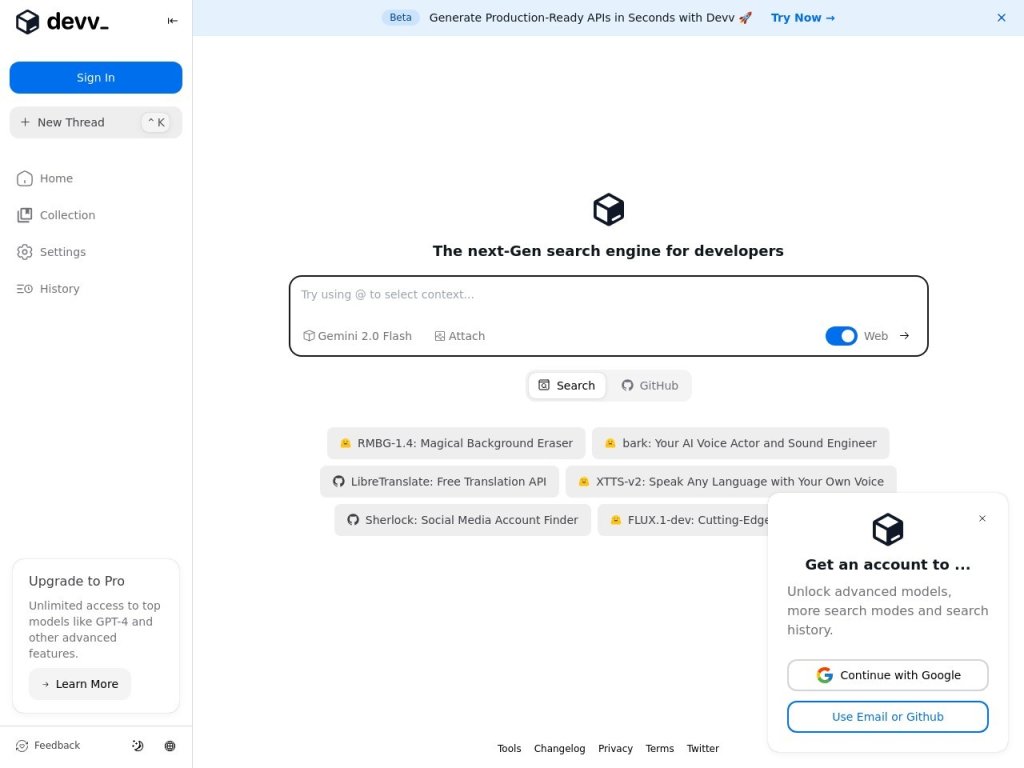Choose LibreTranslate Free Translation API suggestion
1024x768 pixels.
click(440, 481)
